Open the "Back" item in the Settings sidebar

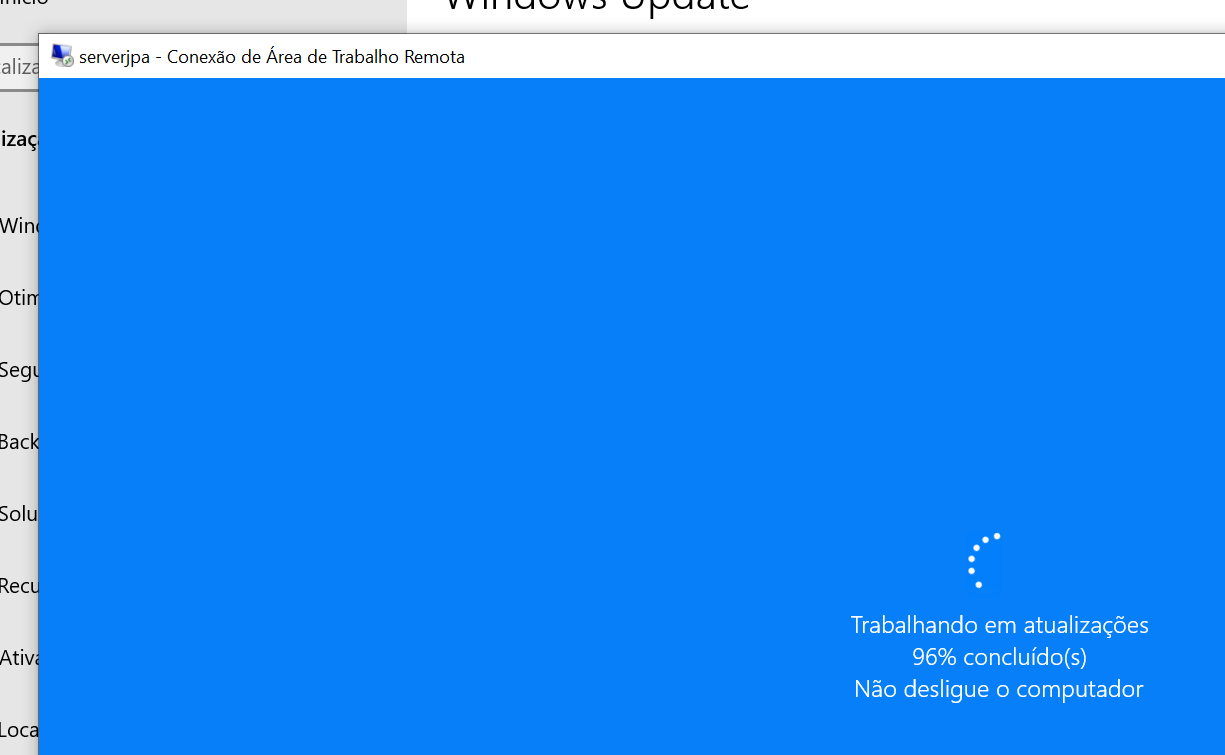click(19, 442)
